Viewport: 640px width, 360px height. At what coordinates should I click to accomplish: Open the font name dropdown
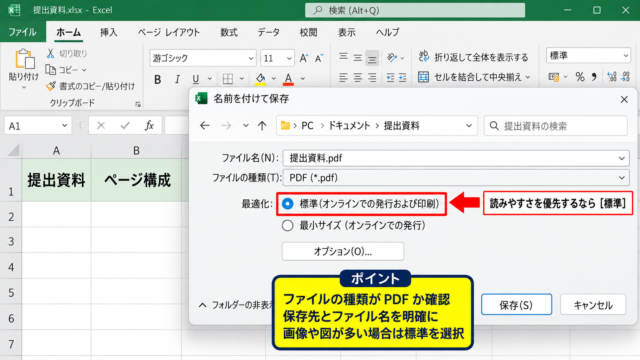pos(251,58)
